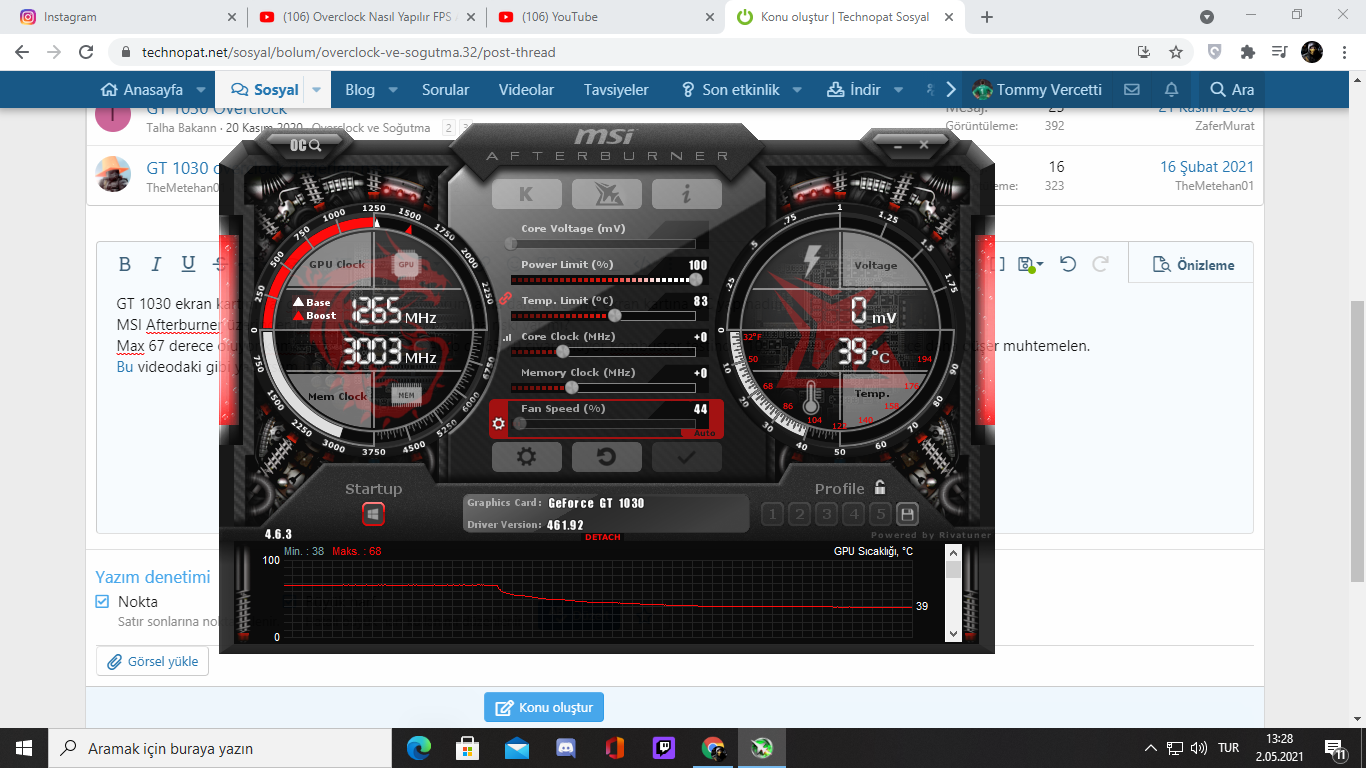Click Detach to undock the monitoring graph
1366x768 pixels.
[602, 537]
